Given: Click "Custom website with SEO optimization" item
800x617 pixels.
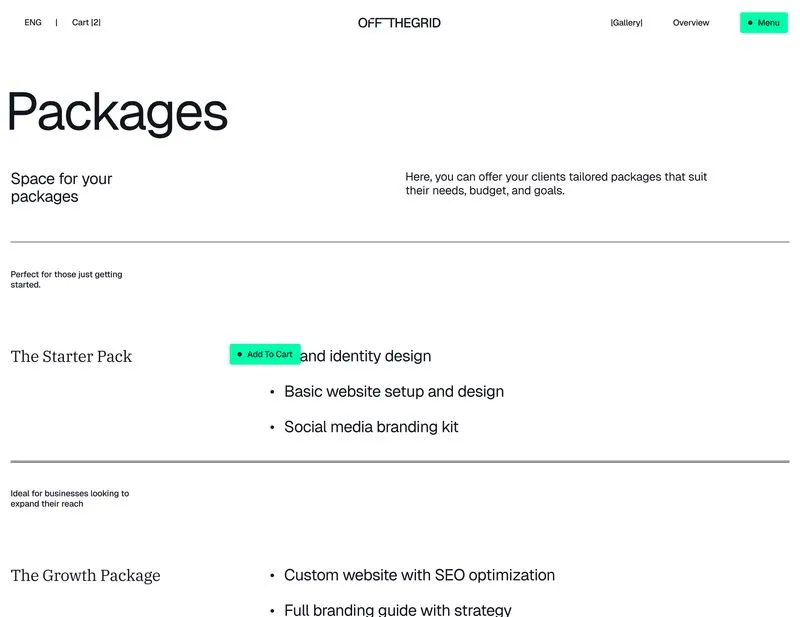Looking at the screenshot, I should 419,575.
